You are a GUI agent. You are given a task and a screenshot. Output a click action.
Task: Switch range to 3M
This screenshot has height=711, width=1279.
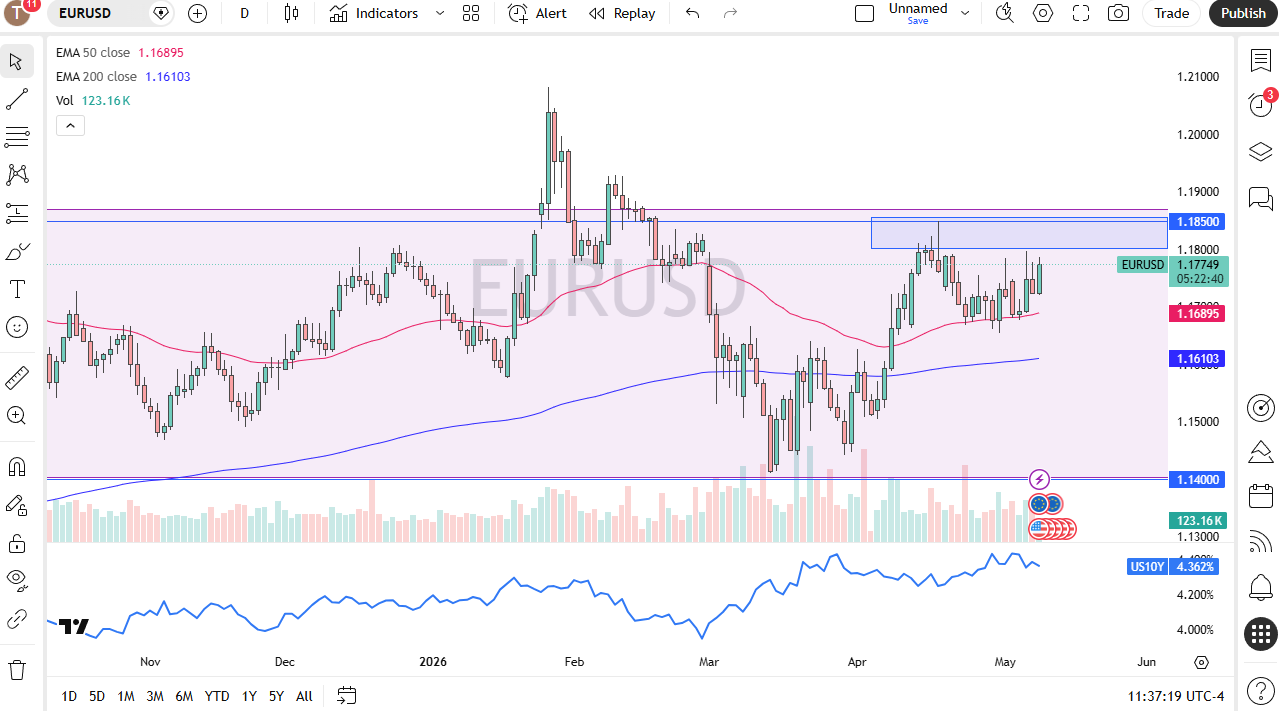(x=154, y=696)
